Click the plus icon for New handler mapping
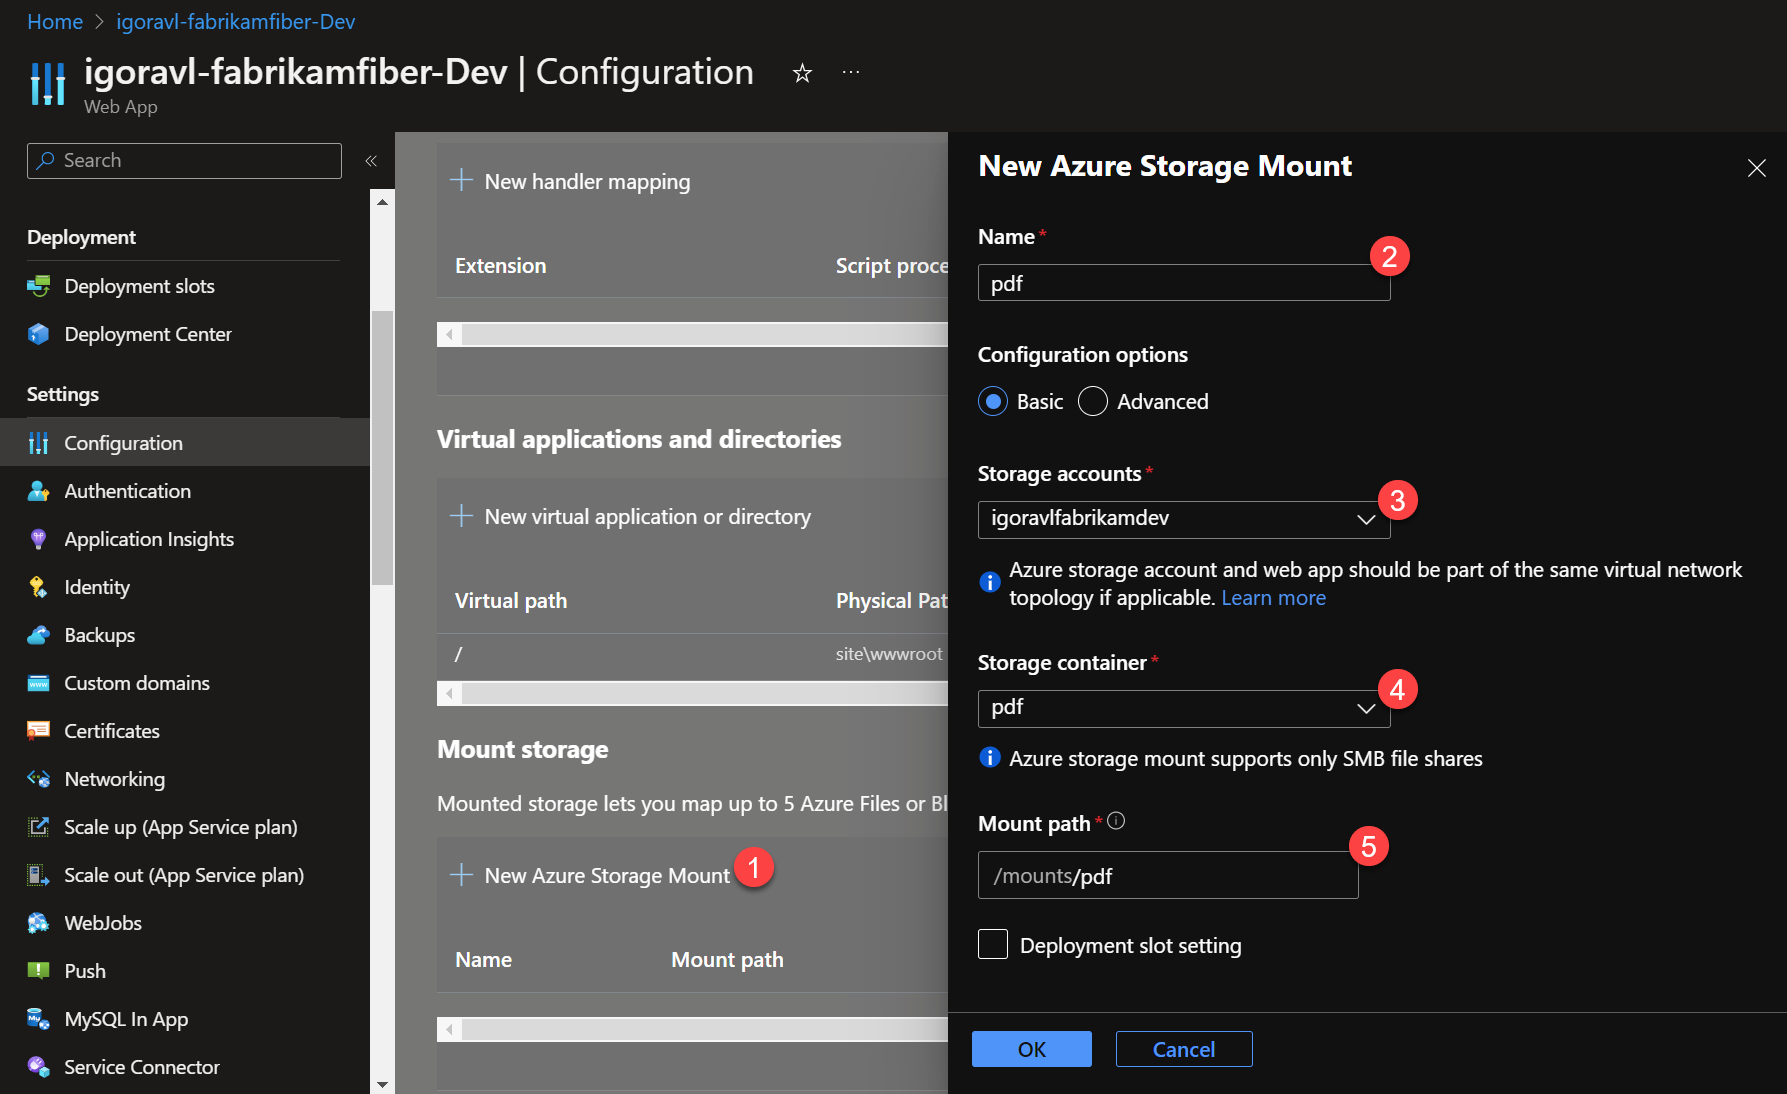This screenshot has height=1094, width=1787. [x=461, y=180]
